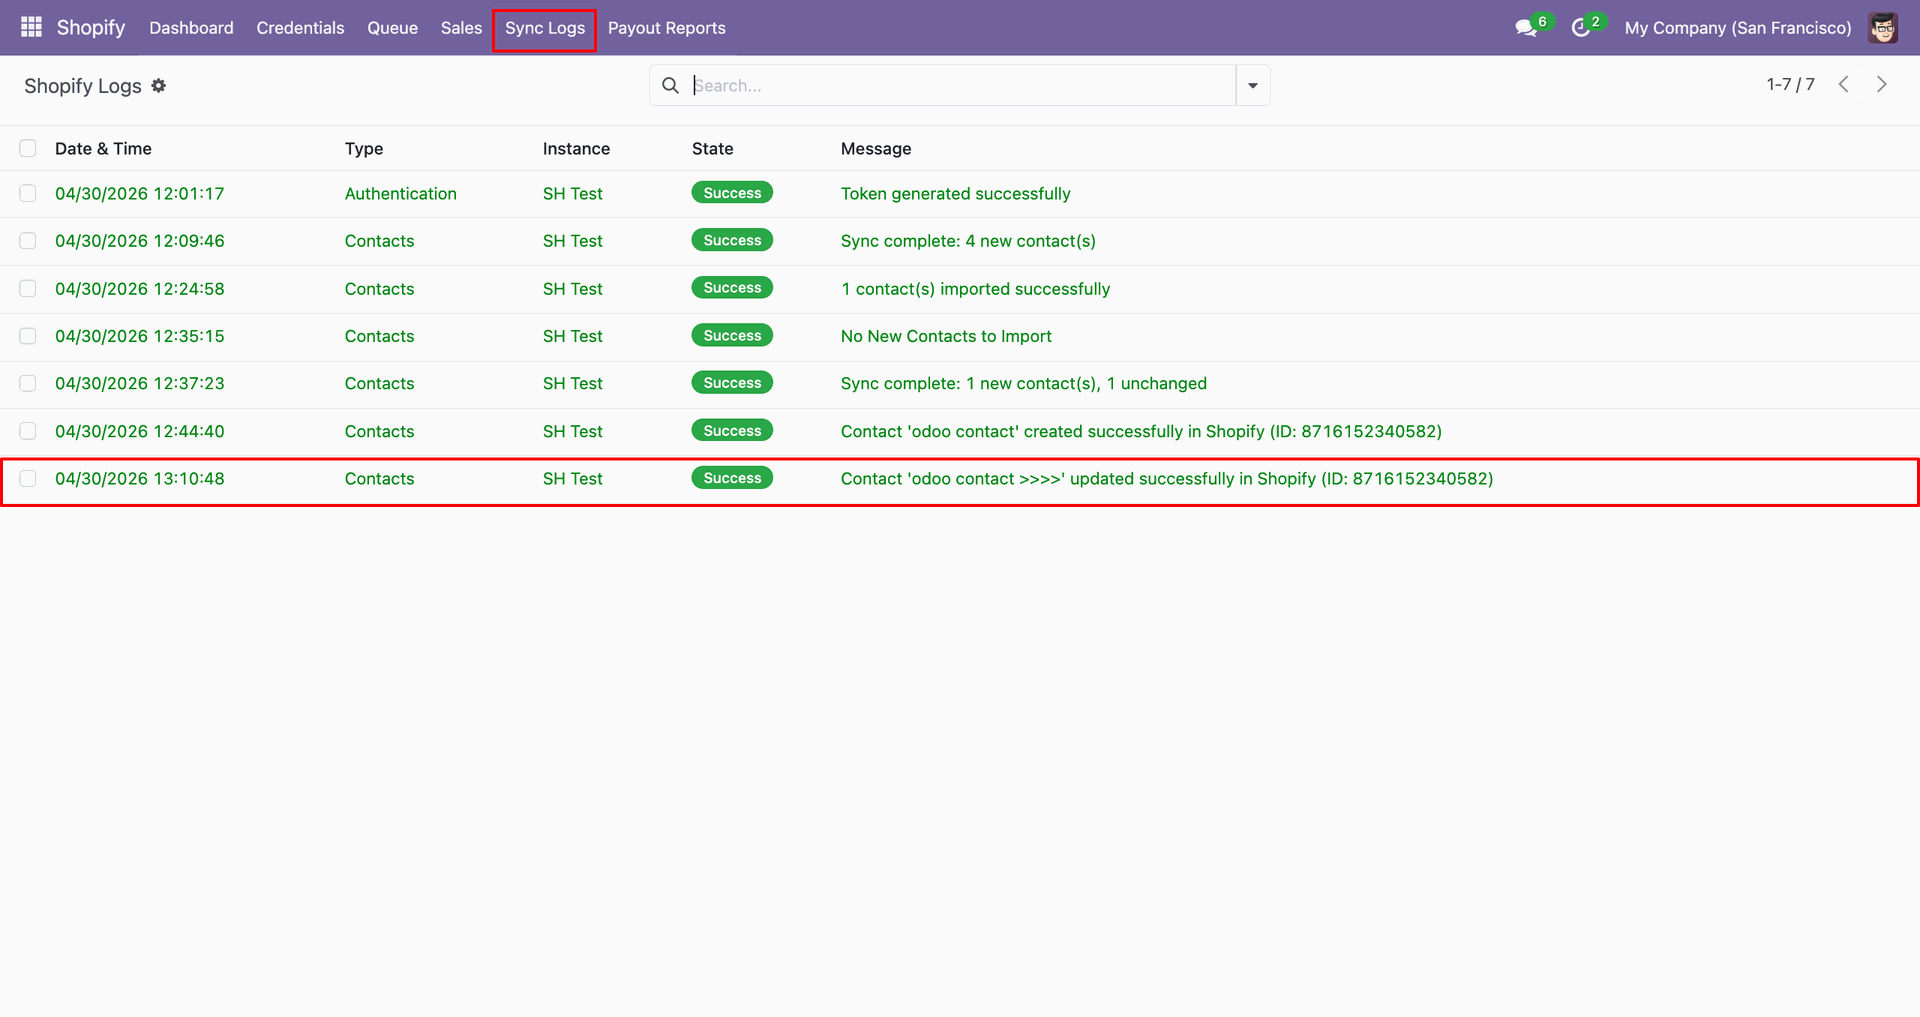
Task: Open the messages chat icon
Action: pos(1526,28)
